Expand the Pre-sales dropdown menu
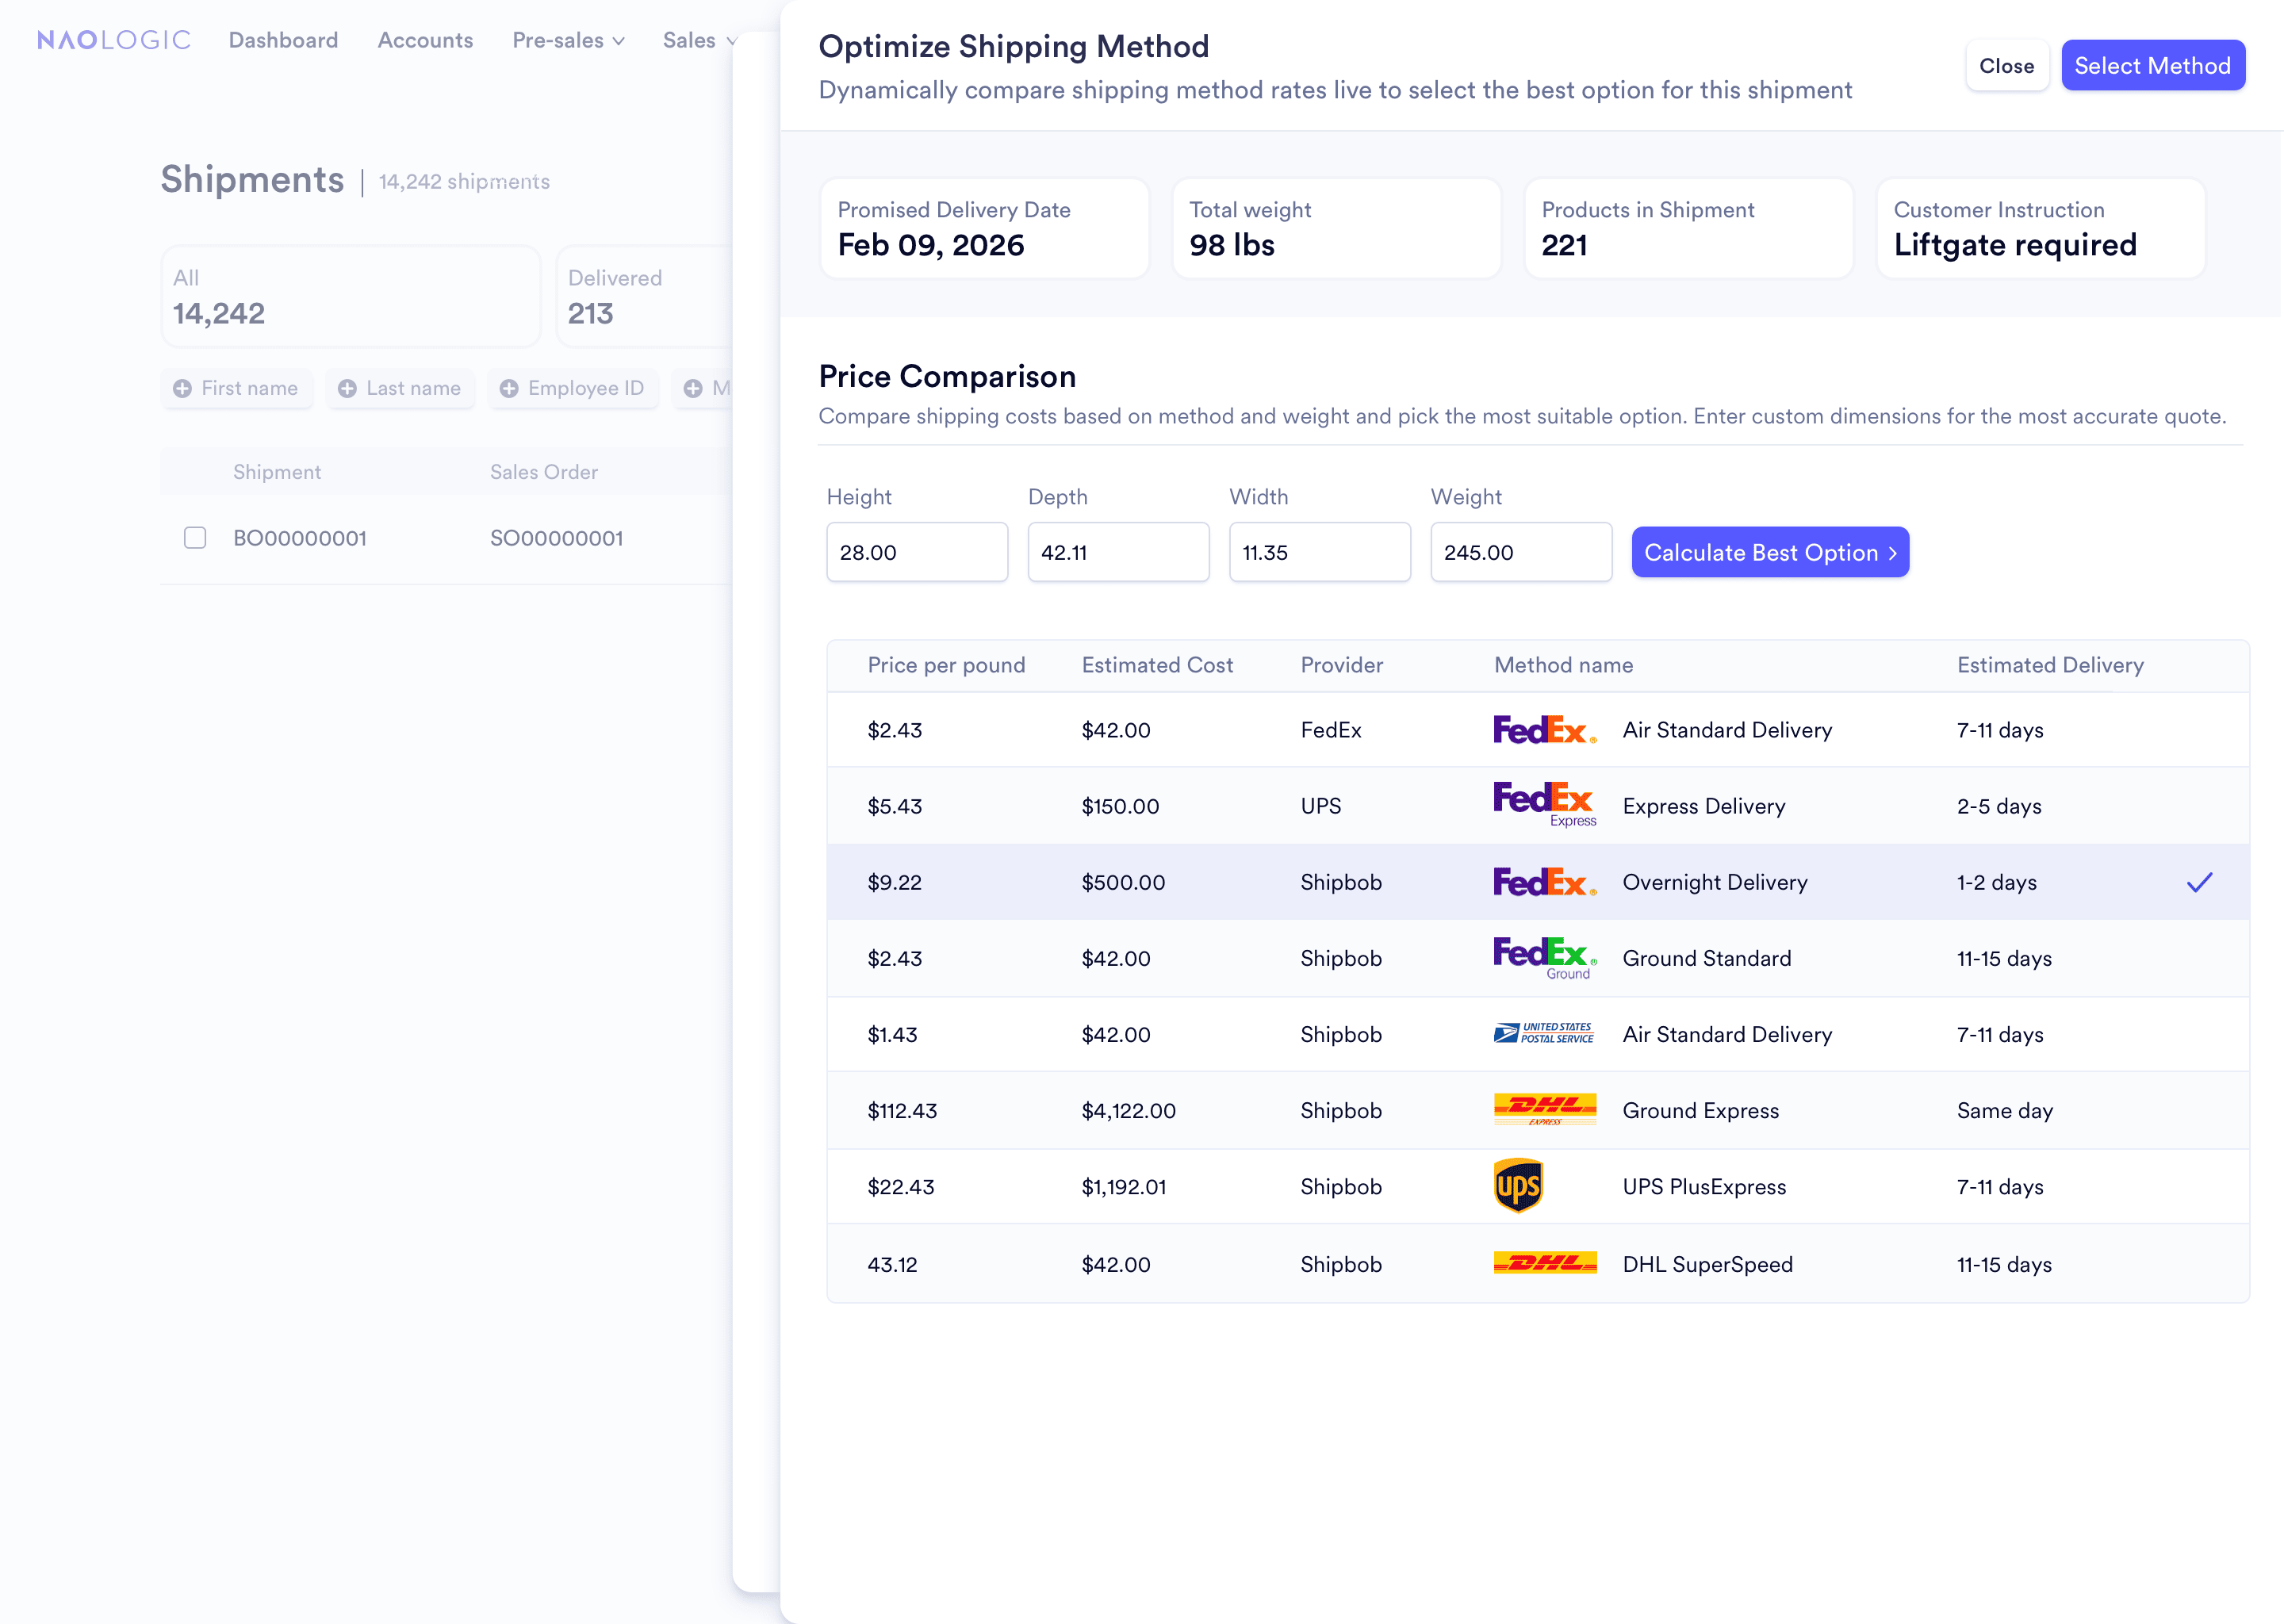Screen dimensions: 2284x1624 pos(568,40)
